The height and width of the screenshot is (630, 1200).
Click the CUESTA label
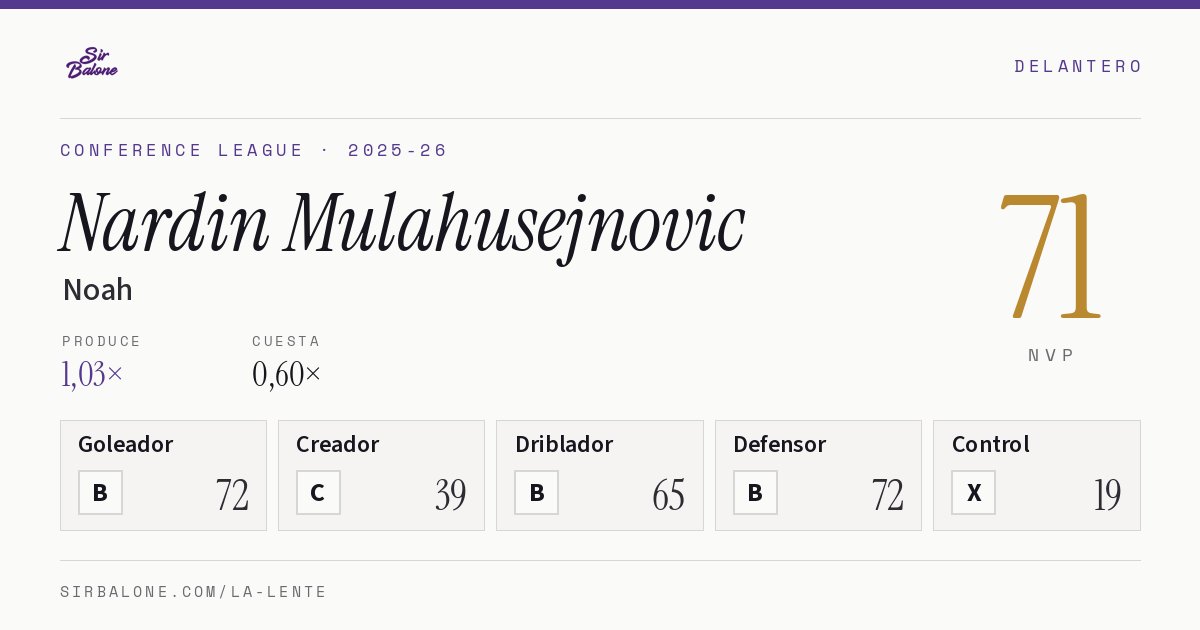[x=286, y=341]
